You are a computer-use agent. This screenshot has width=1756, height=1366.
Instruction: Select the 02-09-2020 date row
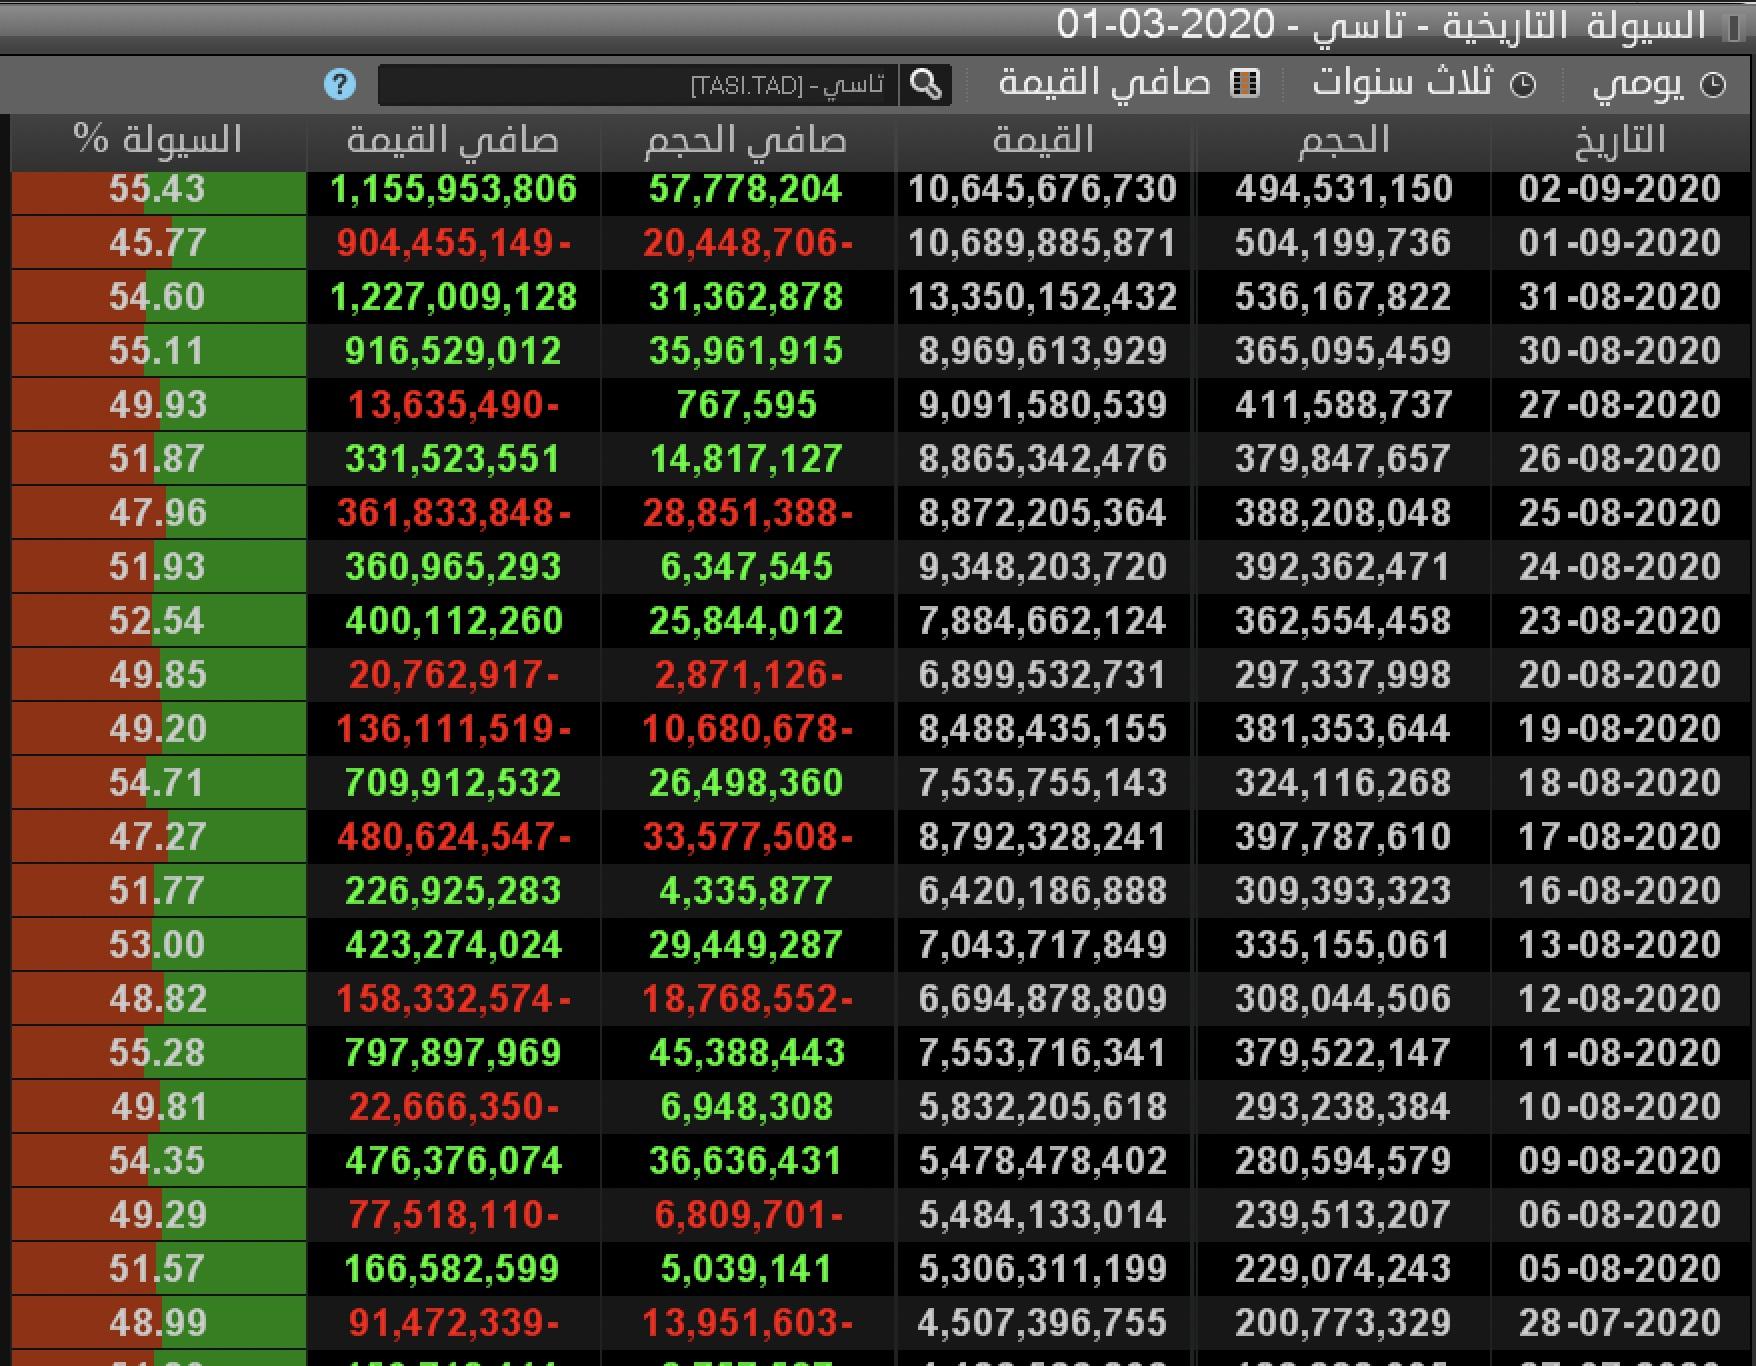882,189
